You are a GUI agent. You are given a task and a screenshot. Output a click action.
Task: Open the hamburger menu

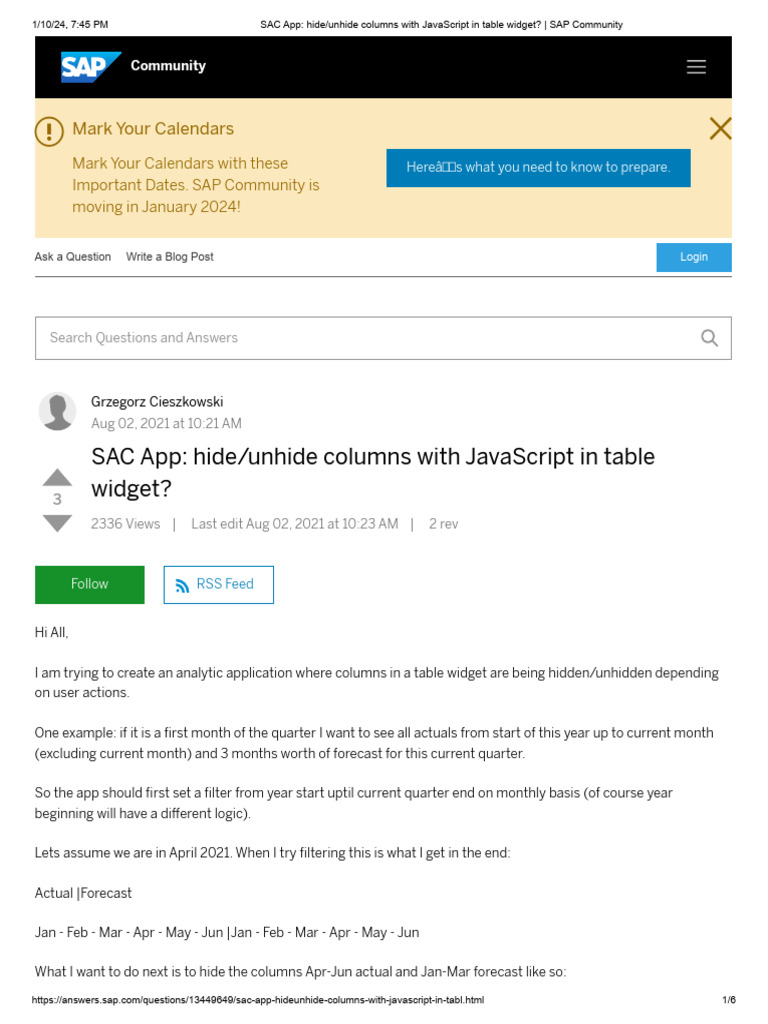[x=696, y=67]
